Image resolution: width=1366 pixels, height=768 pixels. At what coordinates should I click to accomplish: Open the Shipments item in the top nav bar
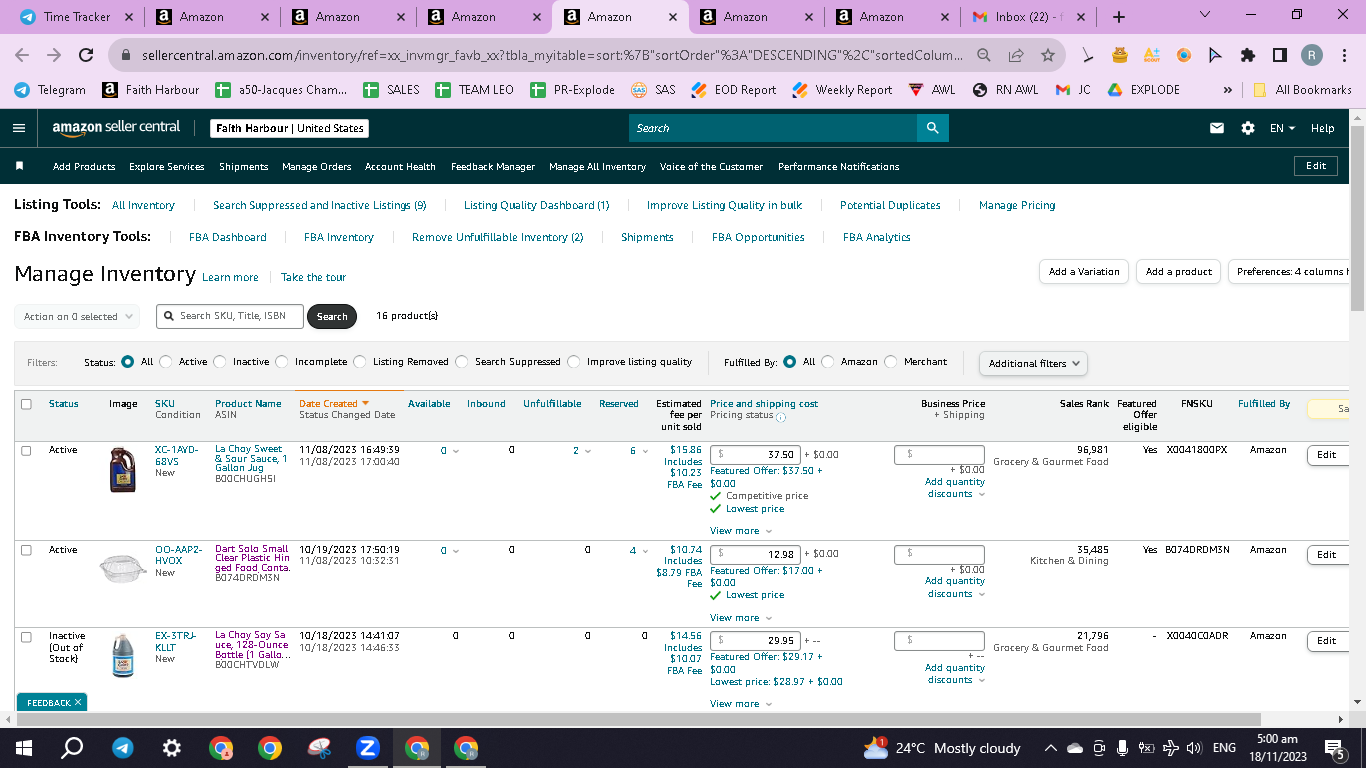(244, 167)
